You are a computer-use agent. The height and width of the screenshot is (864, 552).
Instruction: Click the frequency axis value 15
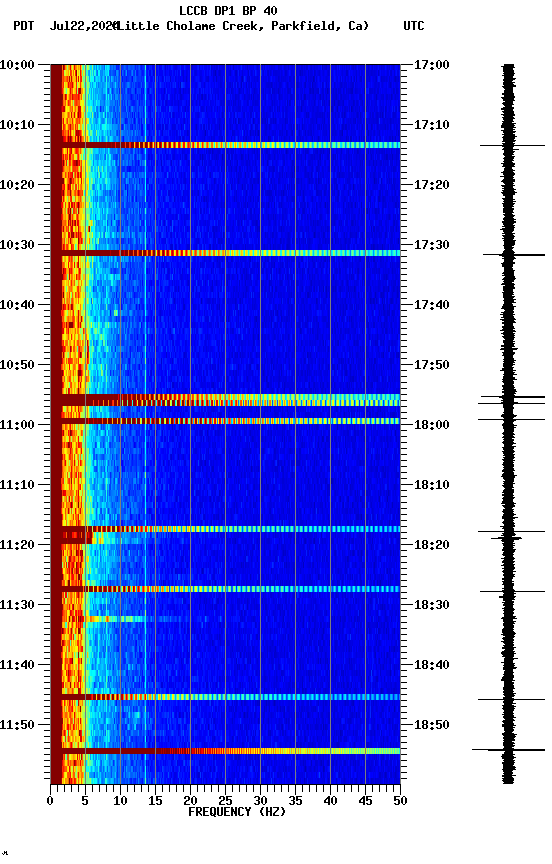pos(155,801)
